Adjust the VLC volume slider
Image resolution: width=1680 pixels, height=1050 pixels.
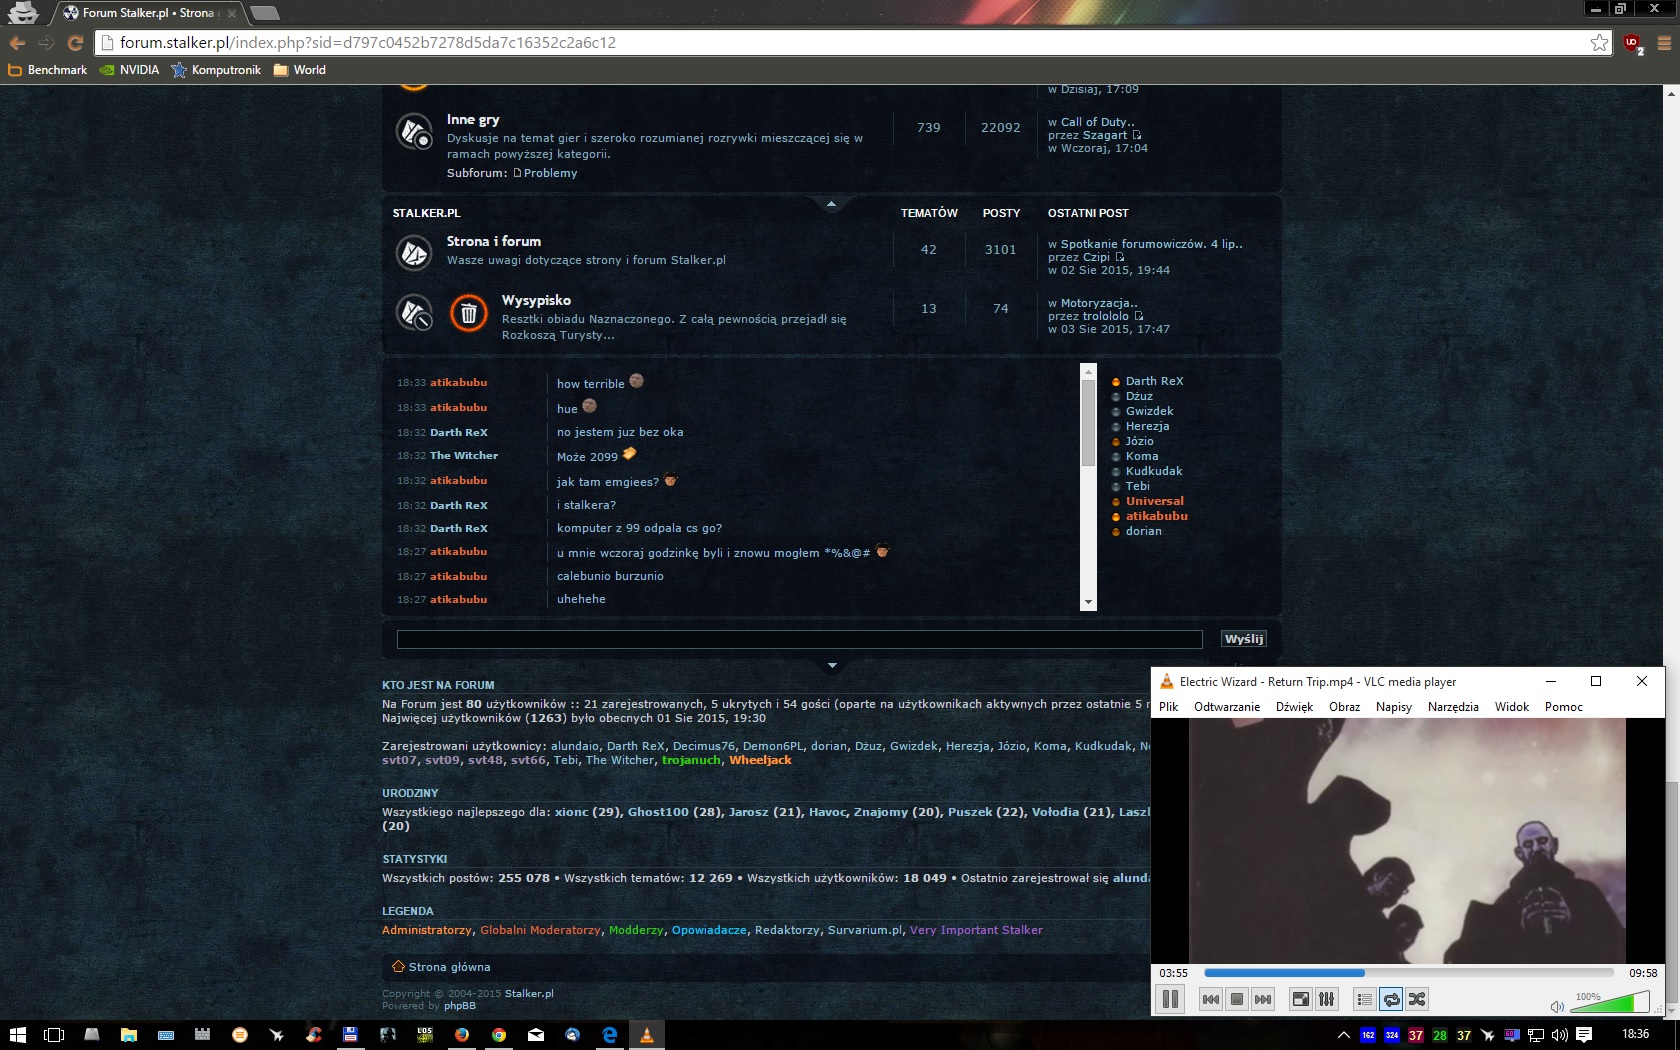1610,1003
